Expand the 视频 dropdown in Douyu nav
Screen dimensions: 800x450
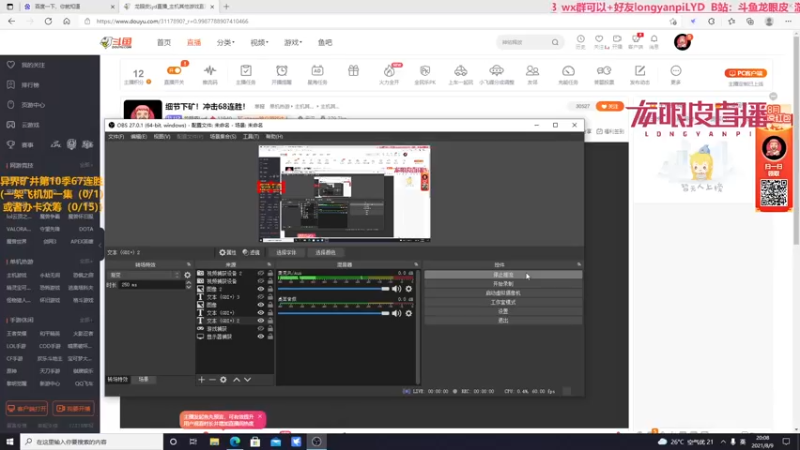pyautogui.click(x=259, y=42)
